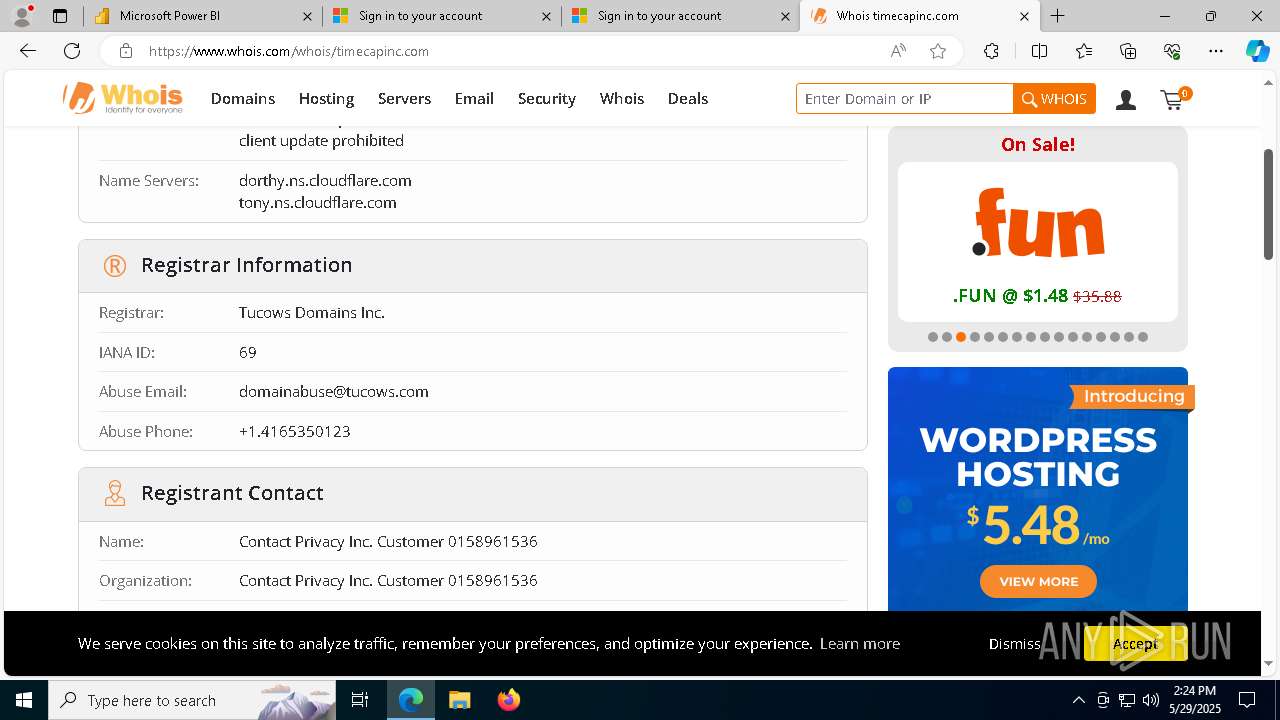Dismiss the cookie banner
1280x720 pixels.
1014,643
